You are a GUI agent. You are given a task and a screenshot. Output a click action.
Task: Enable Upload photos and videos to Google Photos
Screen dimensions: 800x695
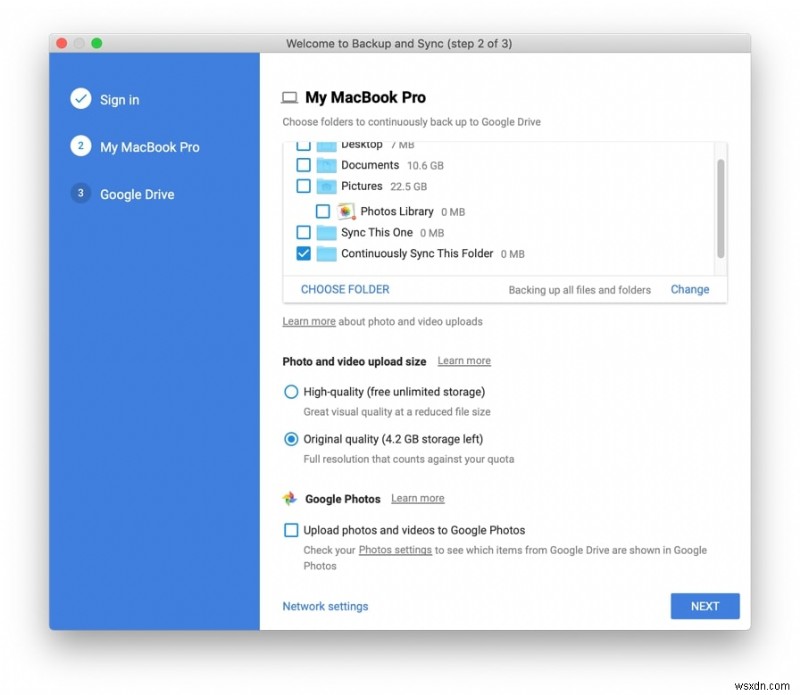(291, 530)
